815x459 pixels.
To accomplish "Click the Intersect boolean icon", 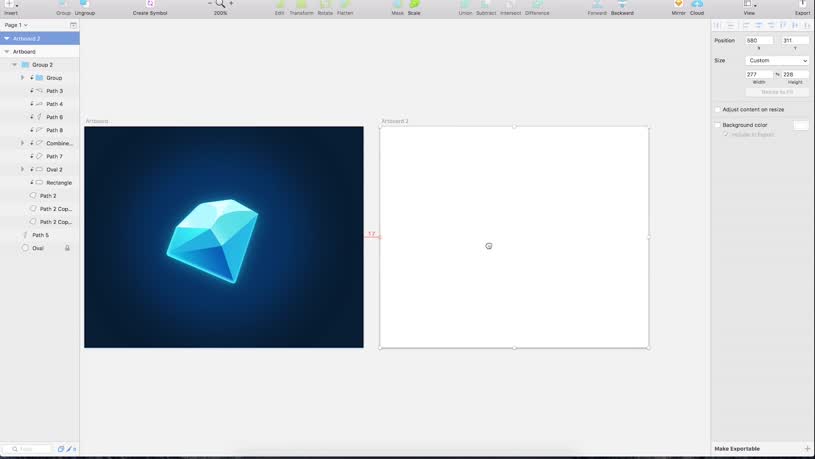I will click(510, 4).
